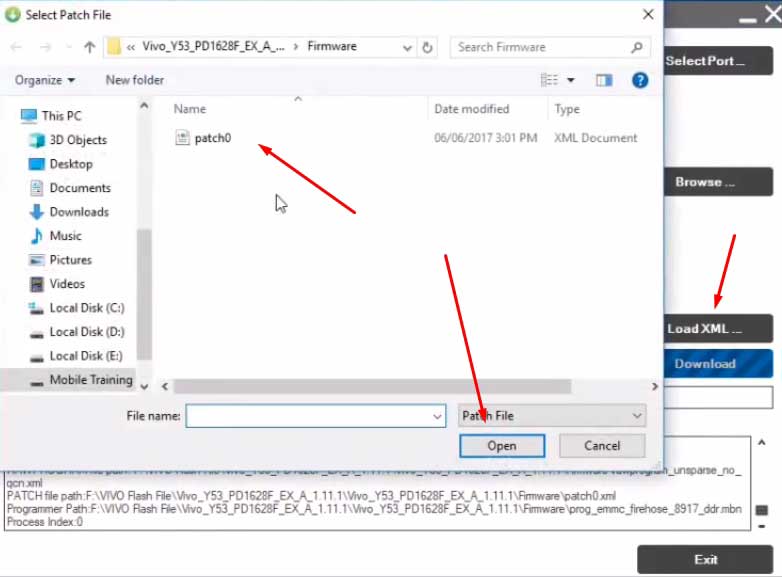Open Local Disk (D:)
Screen dimensions: 782x577
point(76,332)
